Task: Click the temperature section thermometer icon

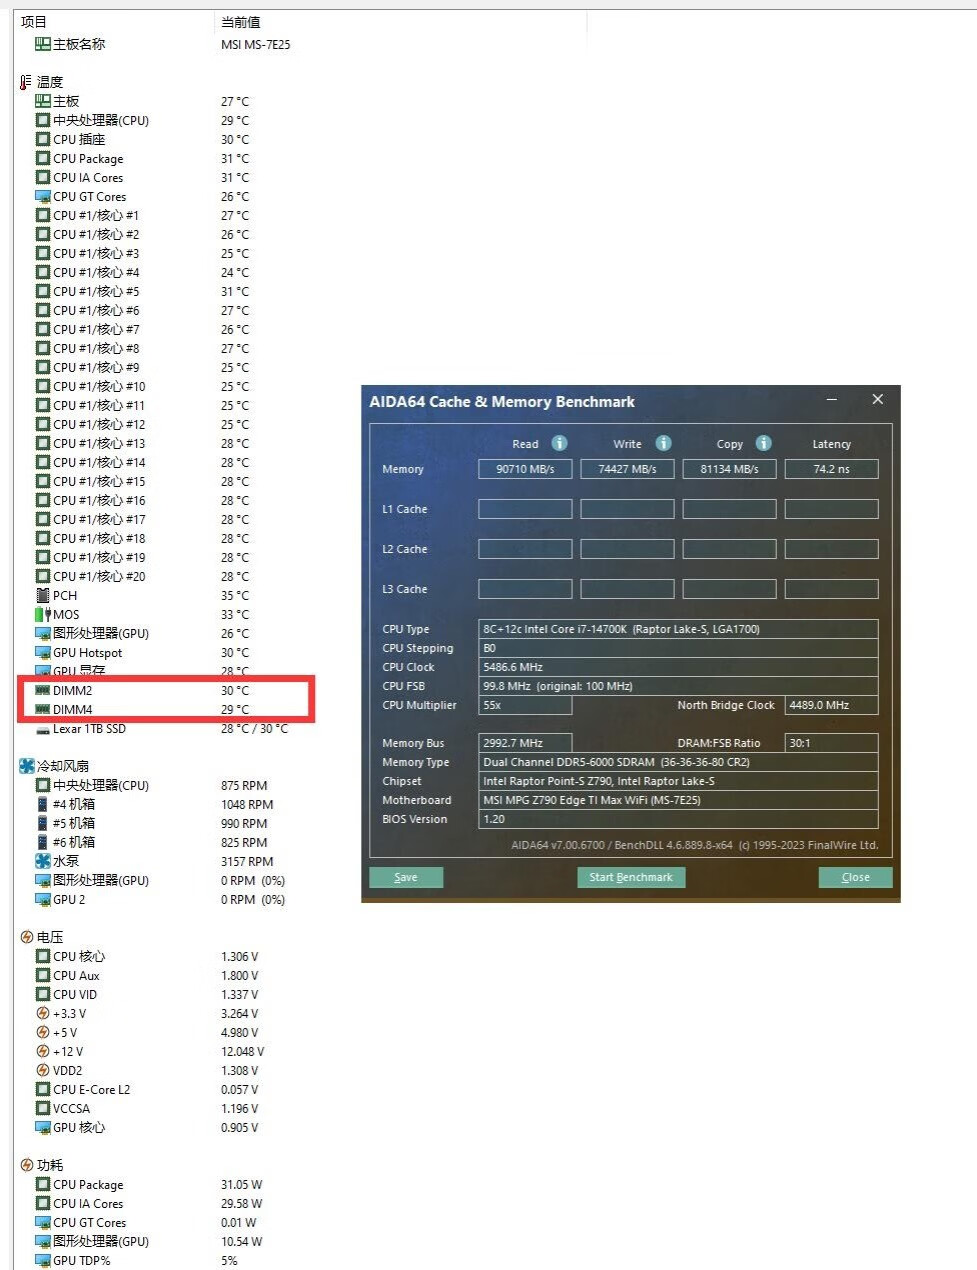Action: 26,82
